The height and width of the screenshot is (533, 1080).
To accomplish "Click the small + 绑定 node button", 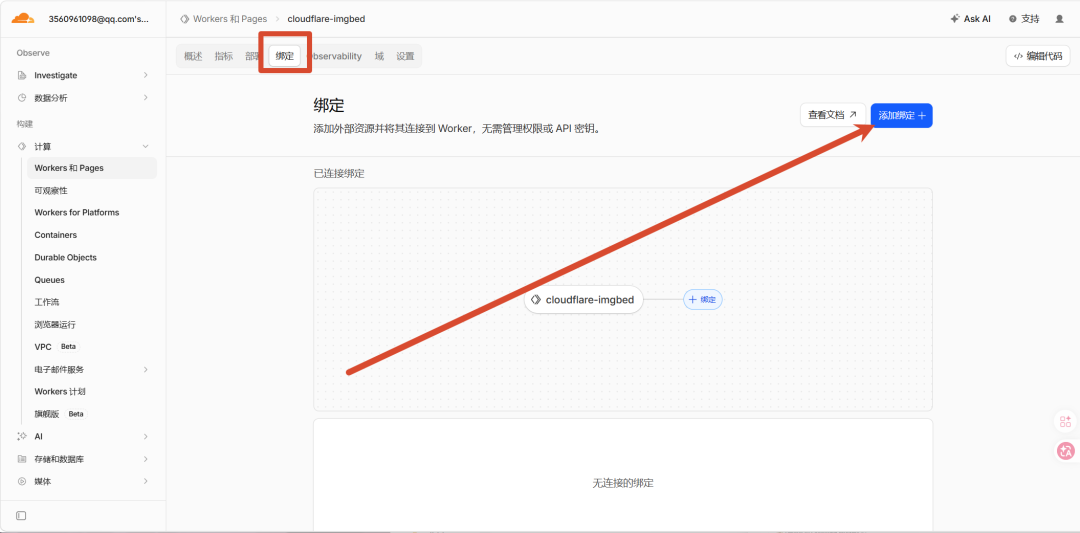I will point(703,300).
